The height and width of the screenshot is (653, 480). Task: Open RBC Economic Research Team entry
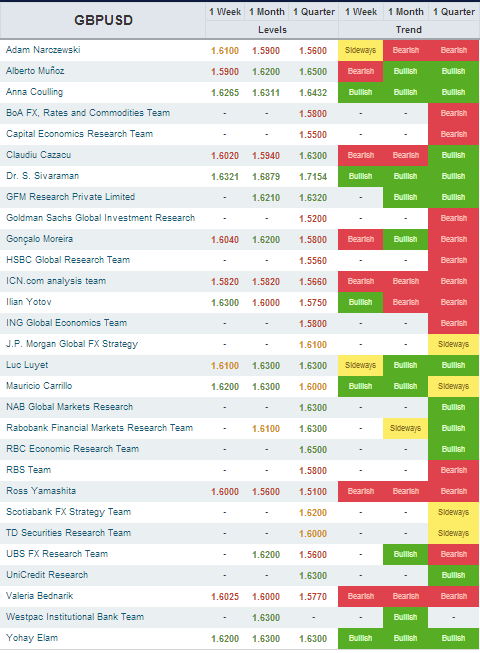tap(72, 449)
